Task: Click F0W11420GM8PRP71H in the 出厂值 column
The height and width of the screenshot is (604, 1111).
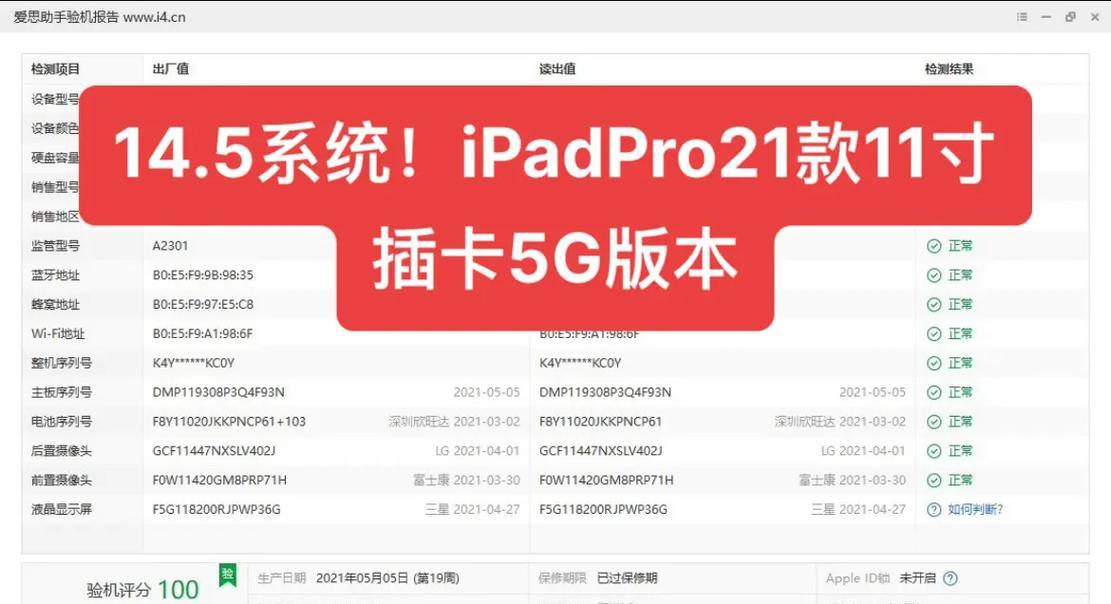Action: tap(220, 480)
